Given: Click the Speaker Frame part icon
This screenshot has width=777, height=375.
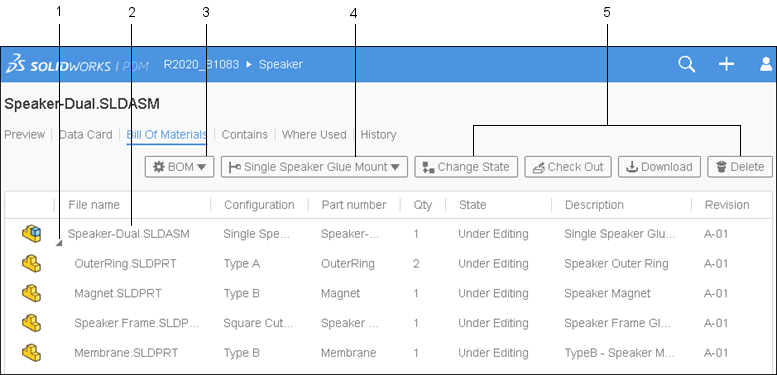Looking at the screenshot, I should (31, 322).
